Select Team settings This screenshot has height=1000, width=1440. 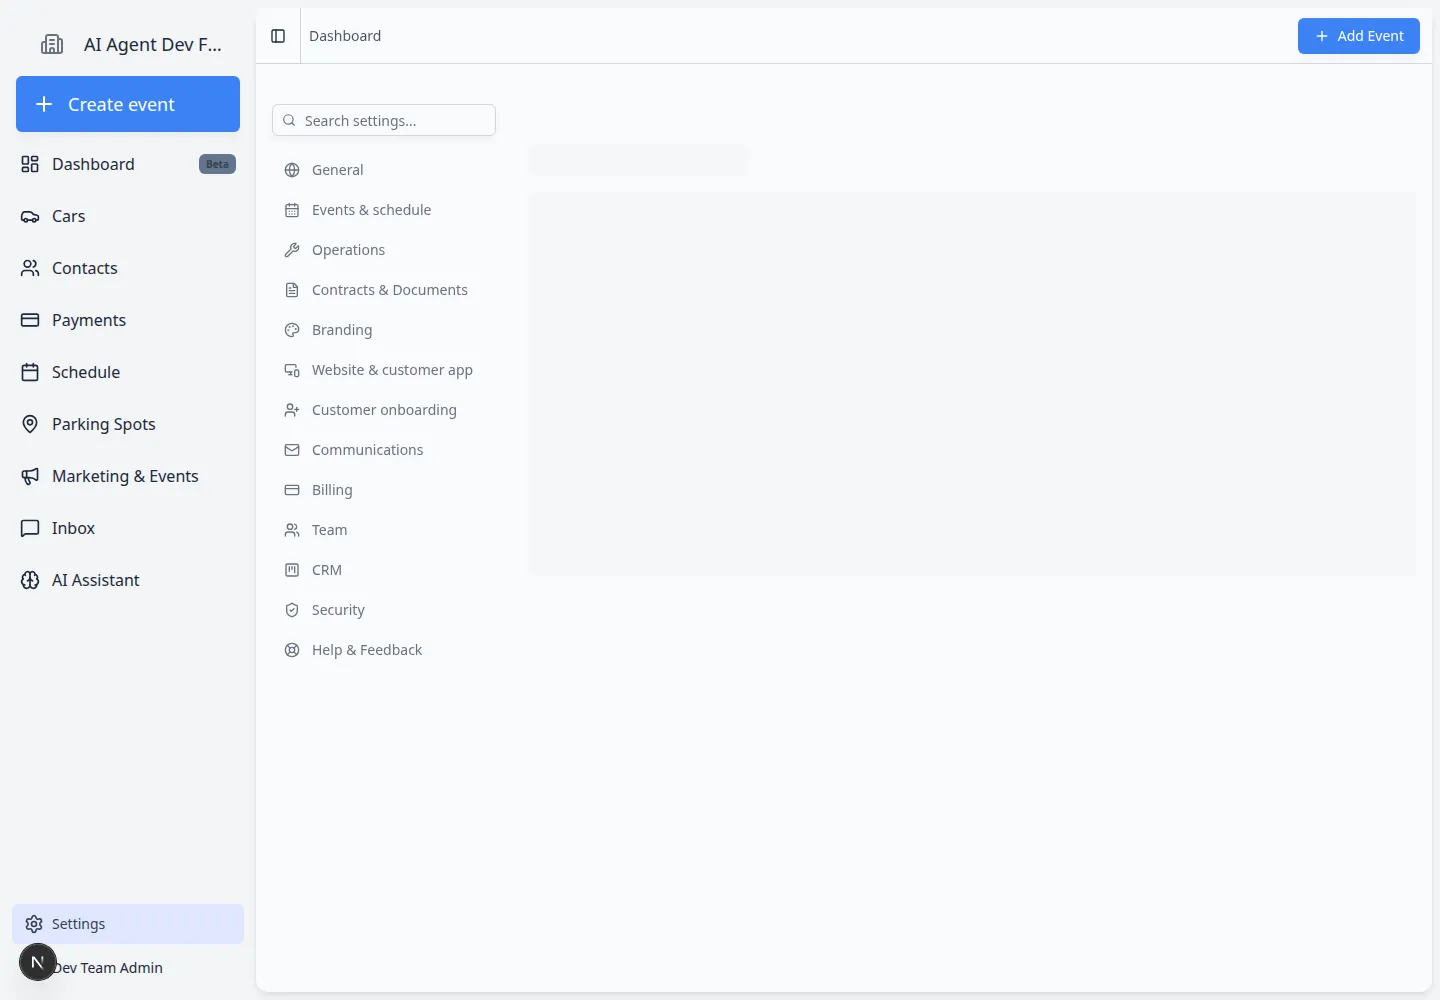coord(384,530)
